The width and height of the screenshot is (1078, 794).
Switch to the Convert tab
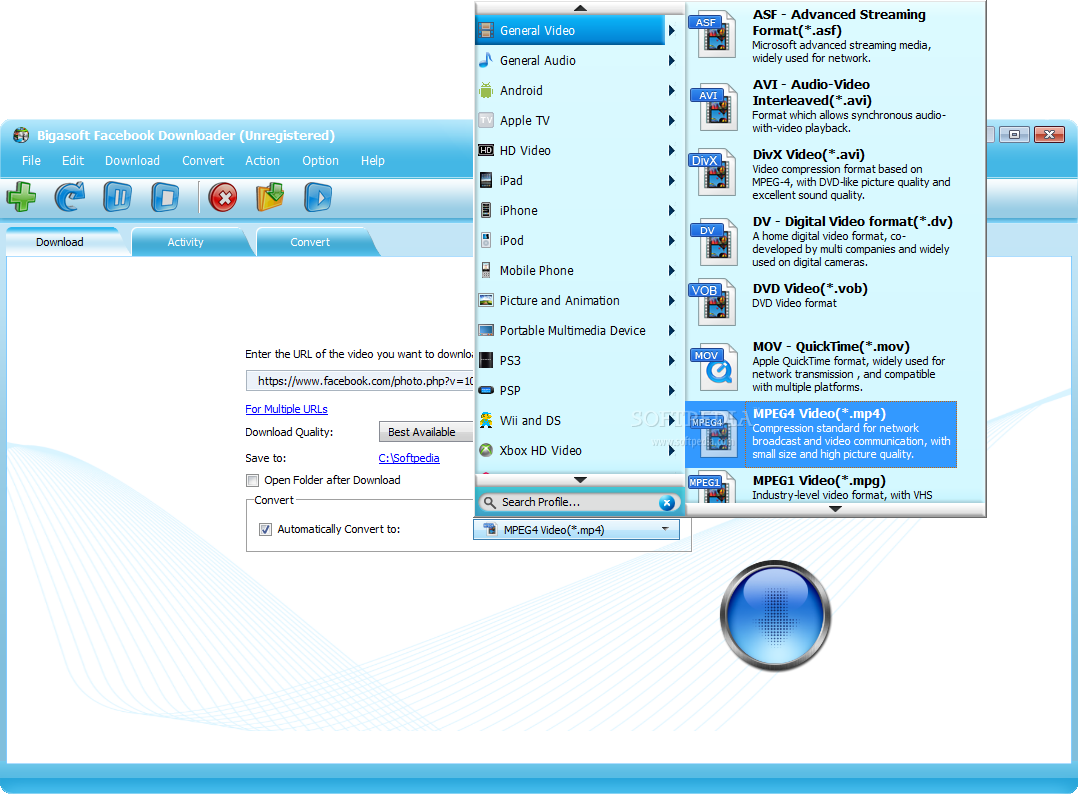(x=310, y=242)
